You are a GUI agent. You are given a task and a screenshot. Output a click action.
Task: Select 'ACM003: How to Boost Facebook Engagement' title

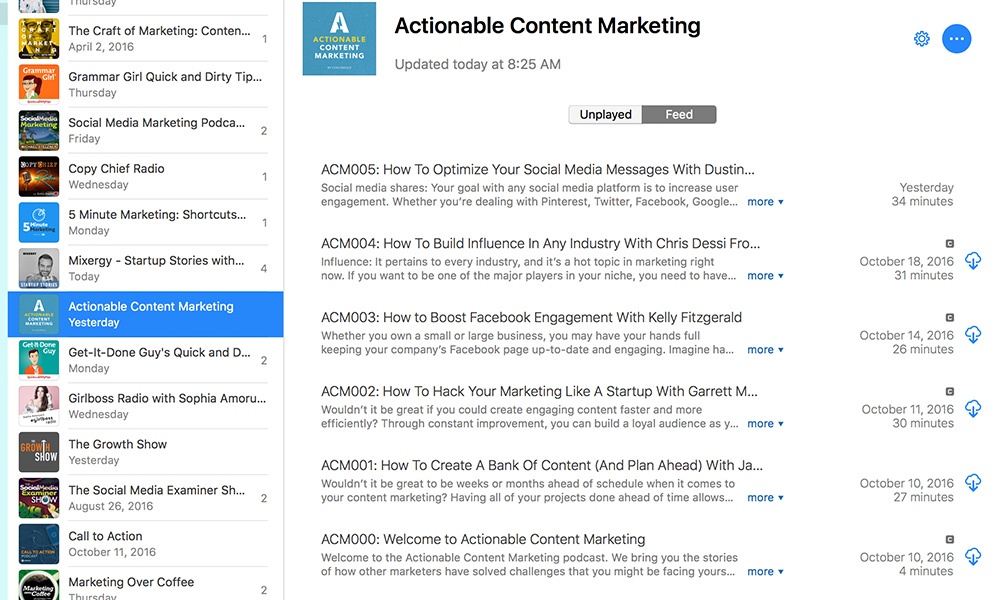pos(531,317)
